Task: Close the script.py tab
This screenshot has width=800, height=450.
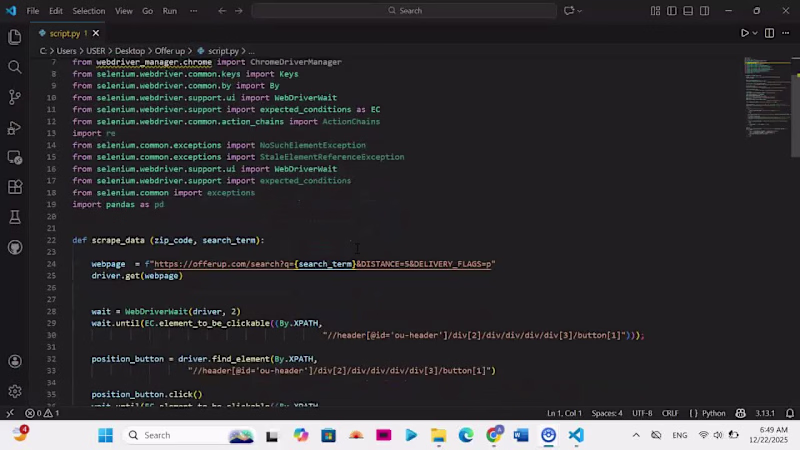Action: (x=95, y=33)
